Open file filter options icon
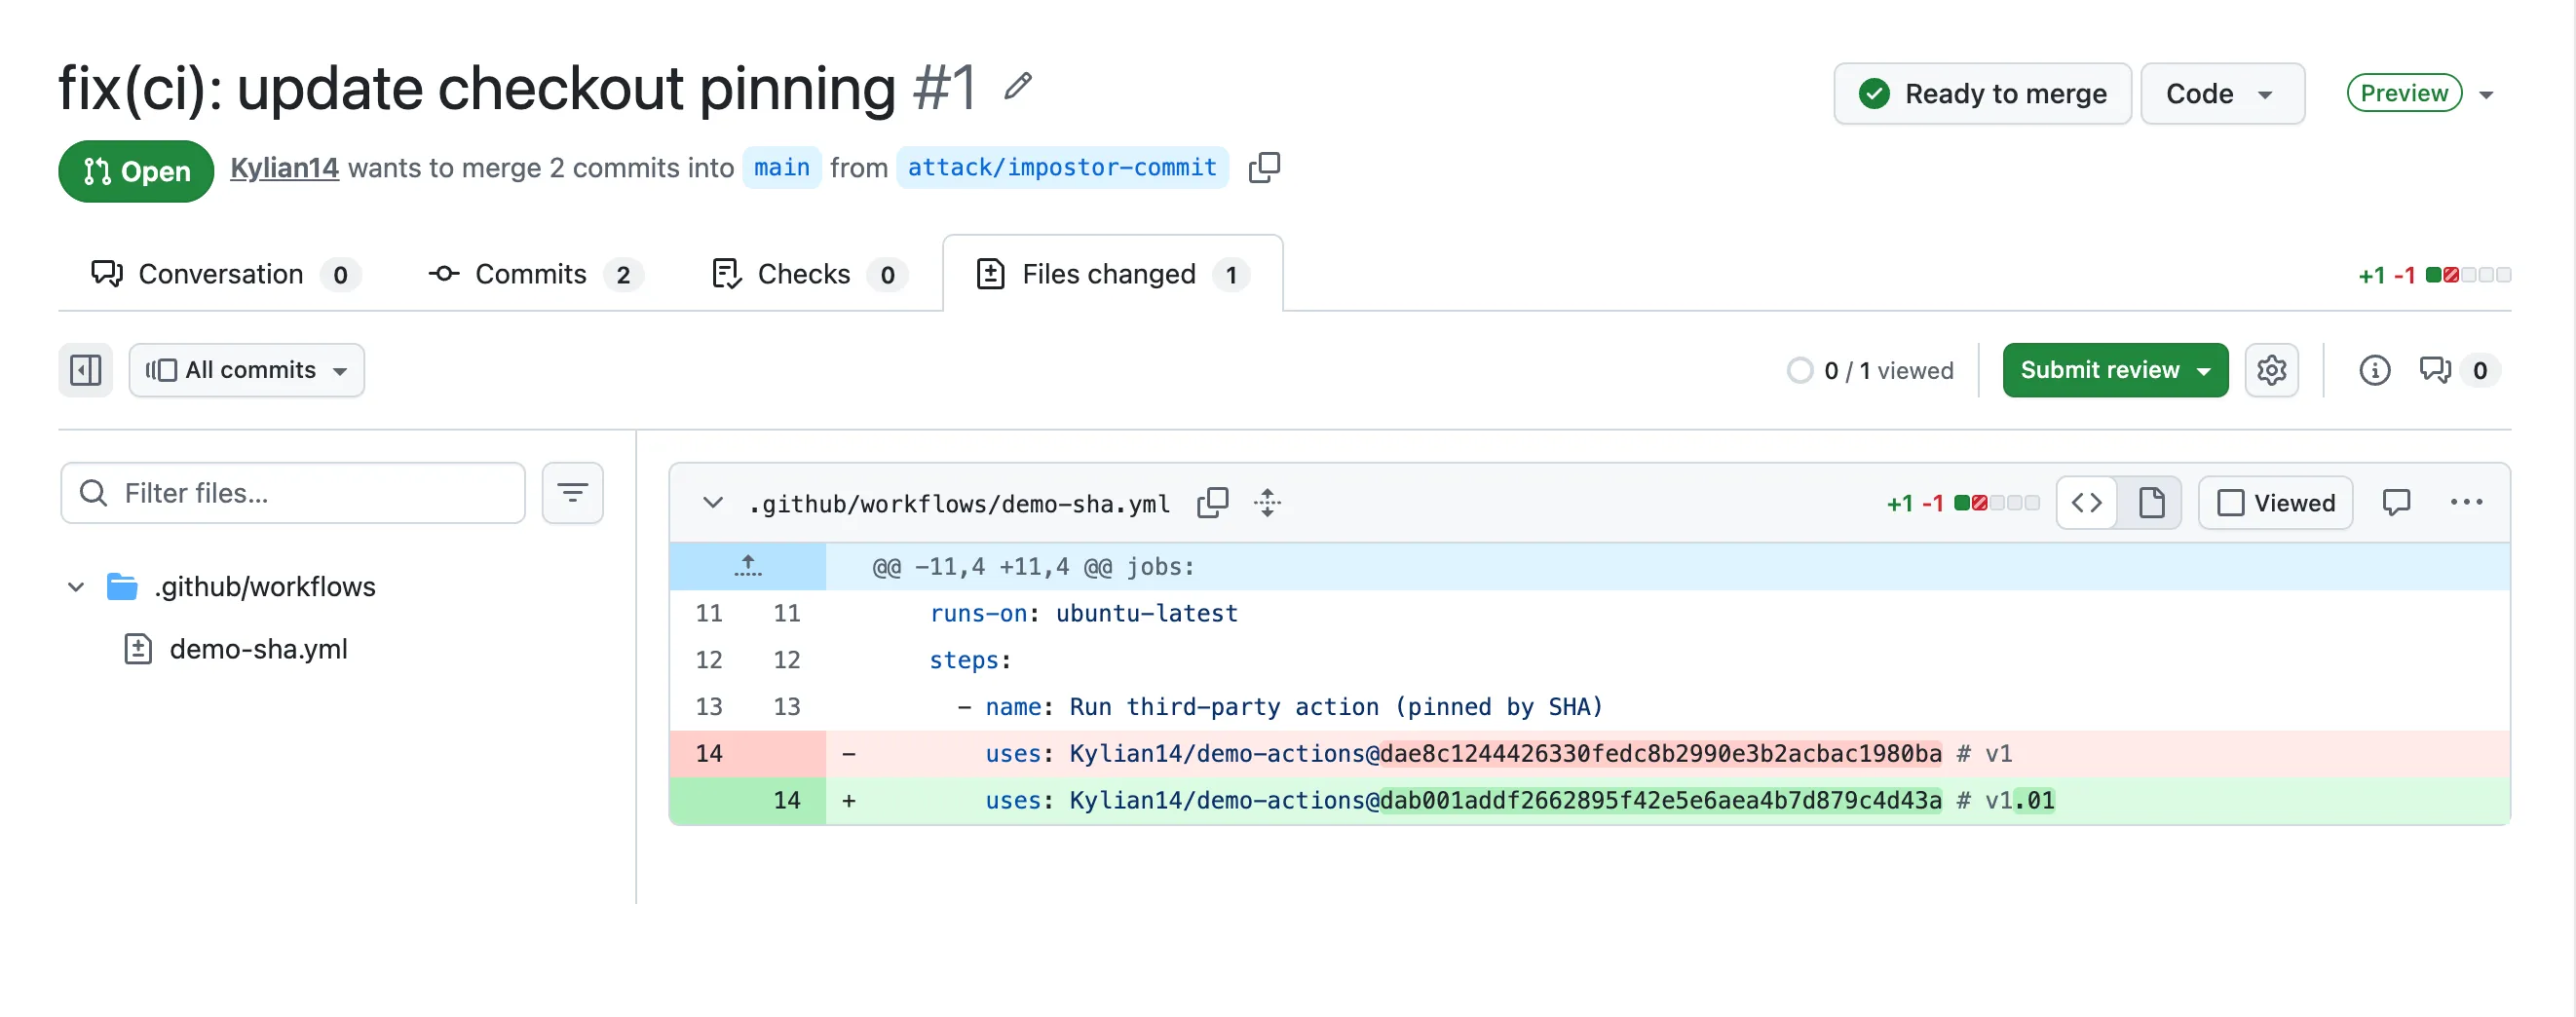 572,493
